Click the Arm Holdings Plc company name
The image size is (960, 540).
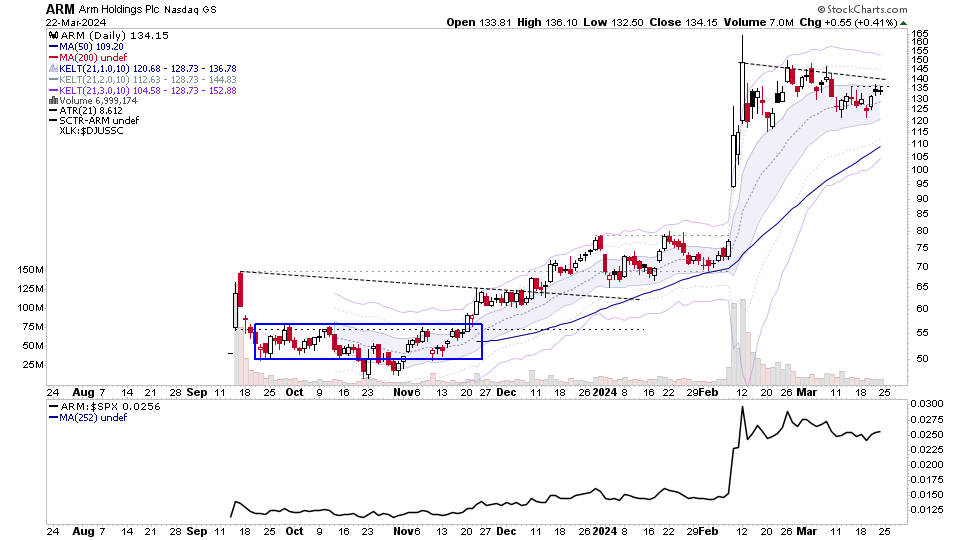click(119, 10)
